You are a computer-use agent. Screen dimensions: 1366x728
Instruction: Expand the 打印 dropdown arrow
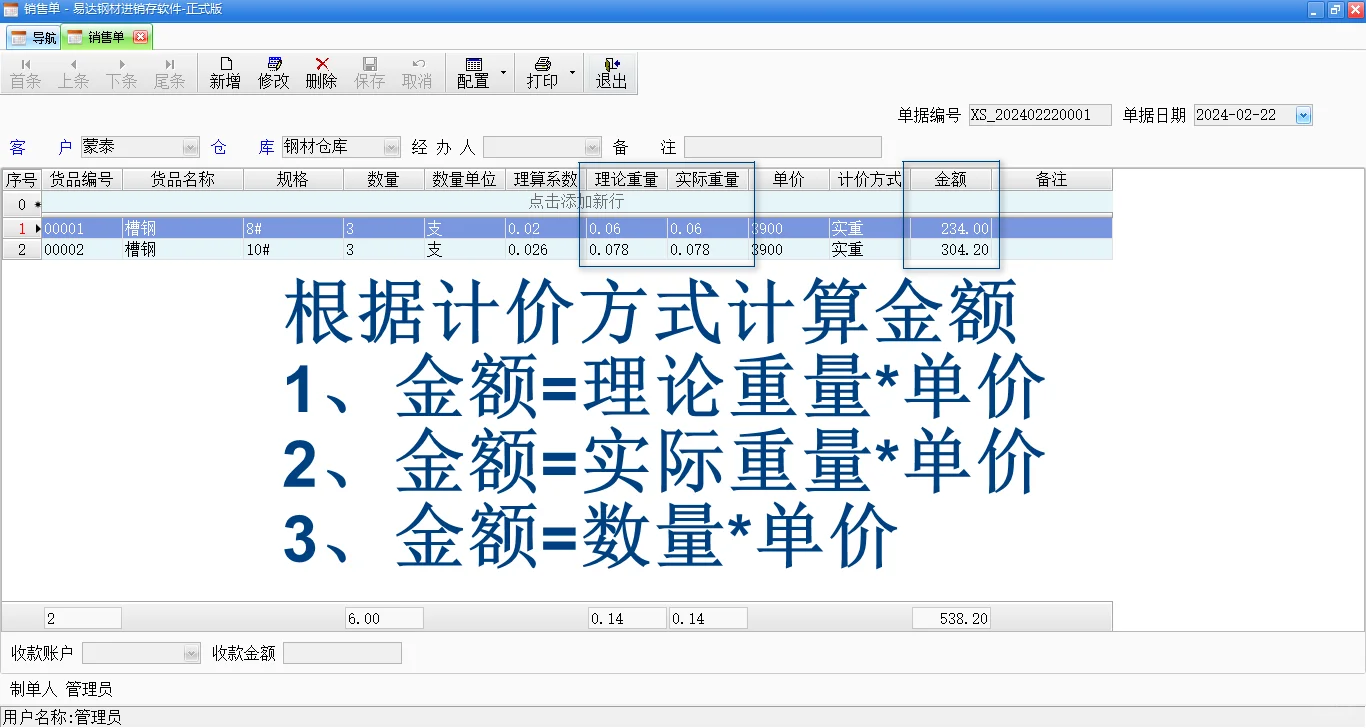point(572,73)
